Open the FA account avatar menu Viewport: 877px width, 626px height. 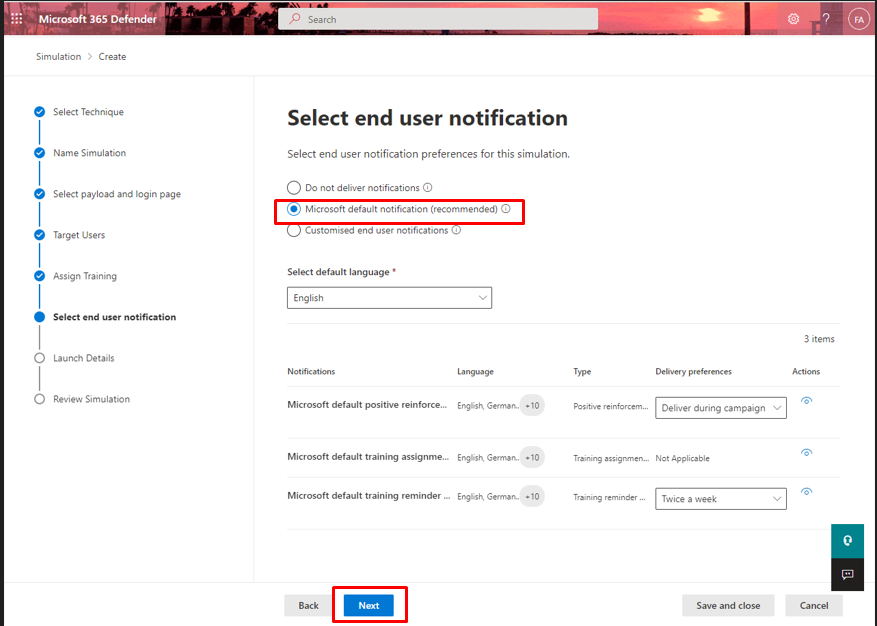pos(858,18)
